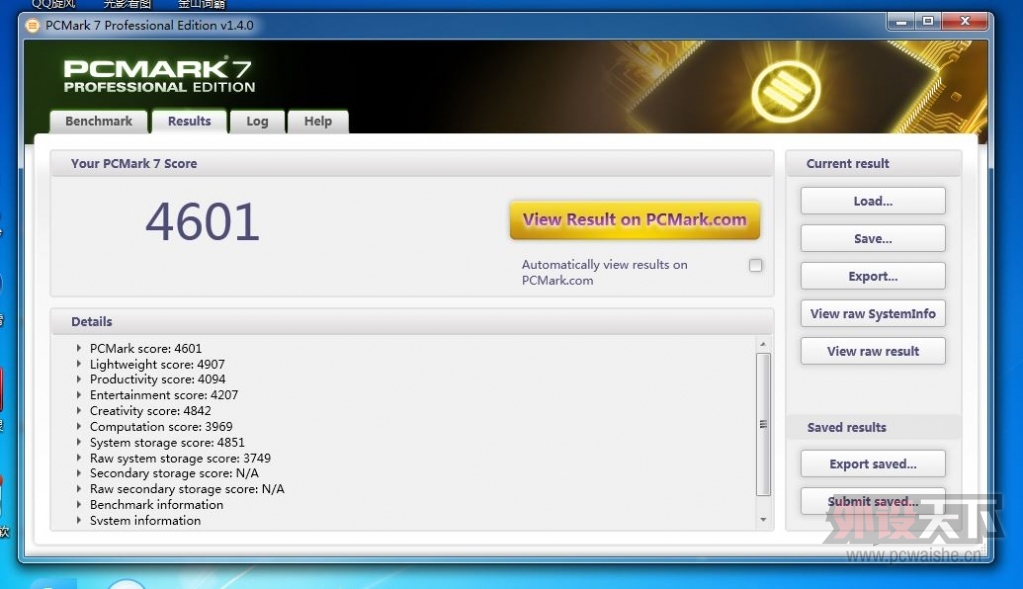Open the Log tab
This screenshot has width=1023, height=589.
257,121
